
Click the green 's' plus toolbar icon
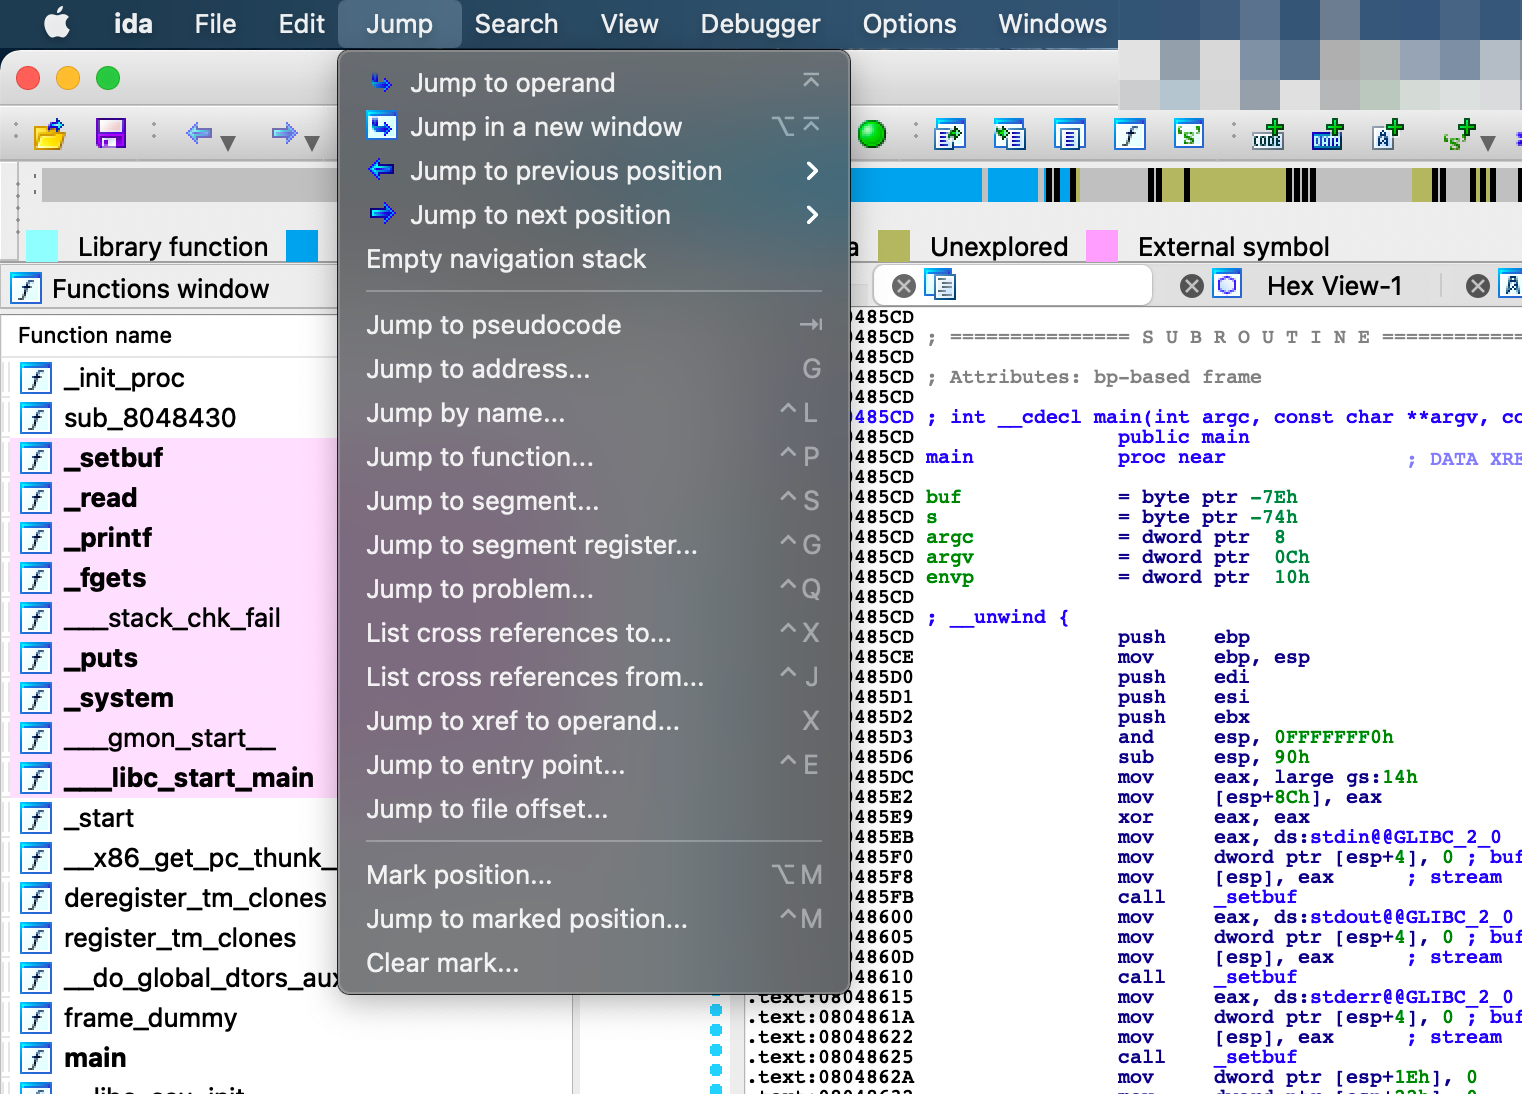click(x=1459, y=134)
